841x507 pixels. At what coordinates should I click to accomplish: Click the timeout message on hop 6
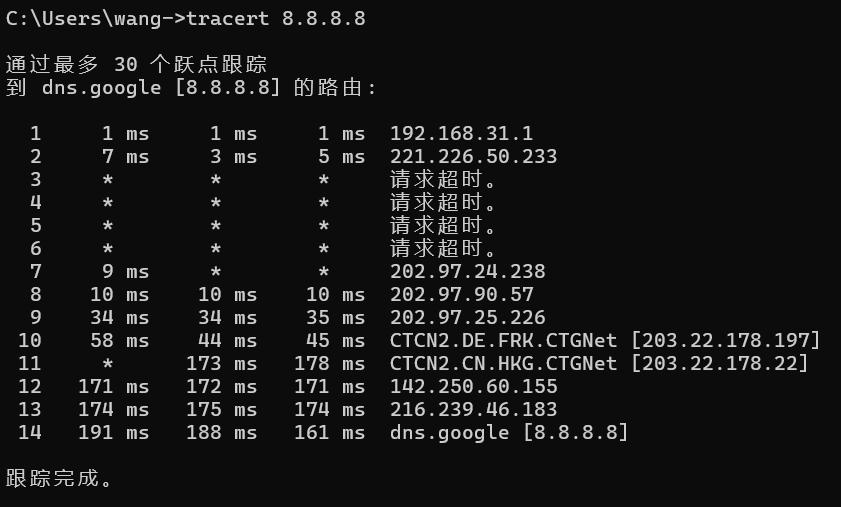pyautogui.click(x=443, y=248)
